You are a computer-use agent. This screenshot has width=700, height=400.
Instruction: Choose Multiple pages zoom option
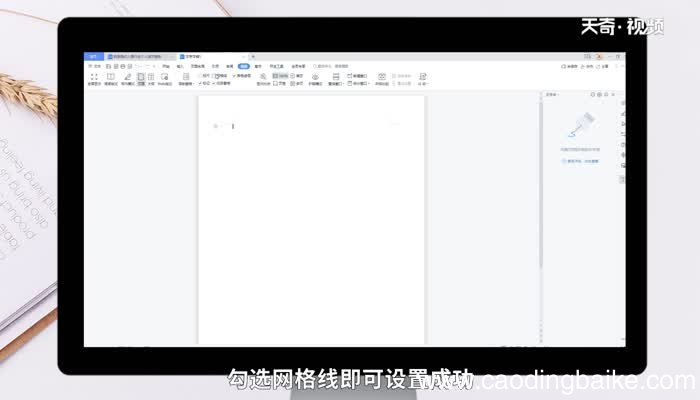point(296,83)
